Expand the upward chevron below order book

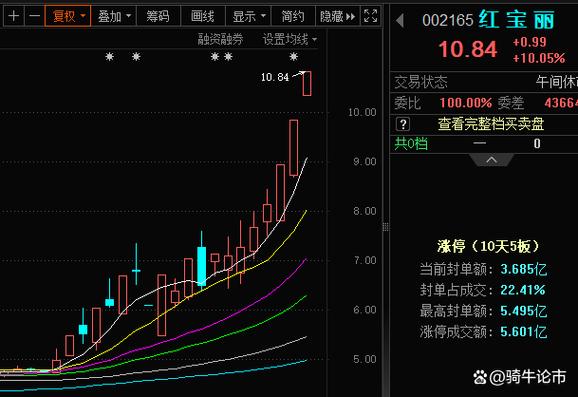click(491, 160)
